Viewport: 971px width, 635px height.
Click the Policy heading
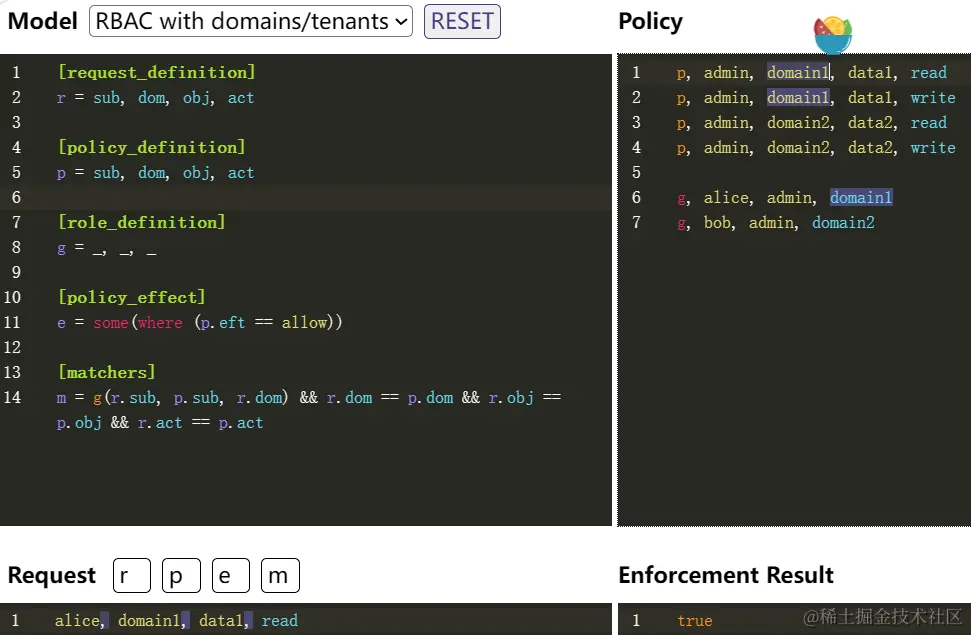click(x=650, y=21)
